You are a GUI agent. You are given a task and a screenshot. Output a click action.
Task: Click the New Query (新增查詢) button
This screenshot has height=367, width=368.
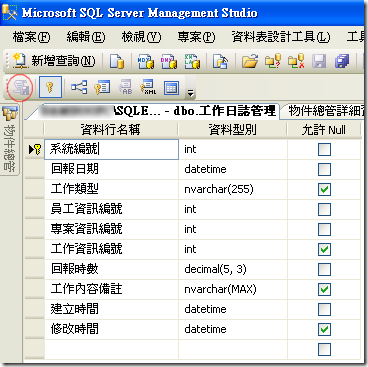54,61
